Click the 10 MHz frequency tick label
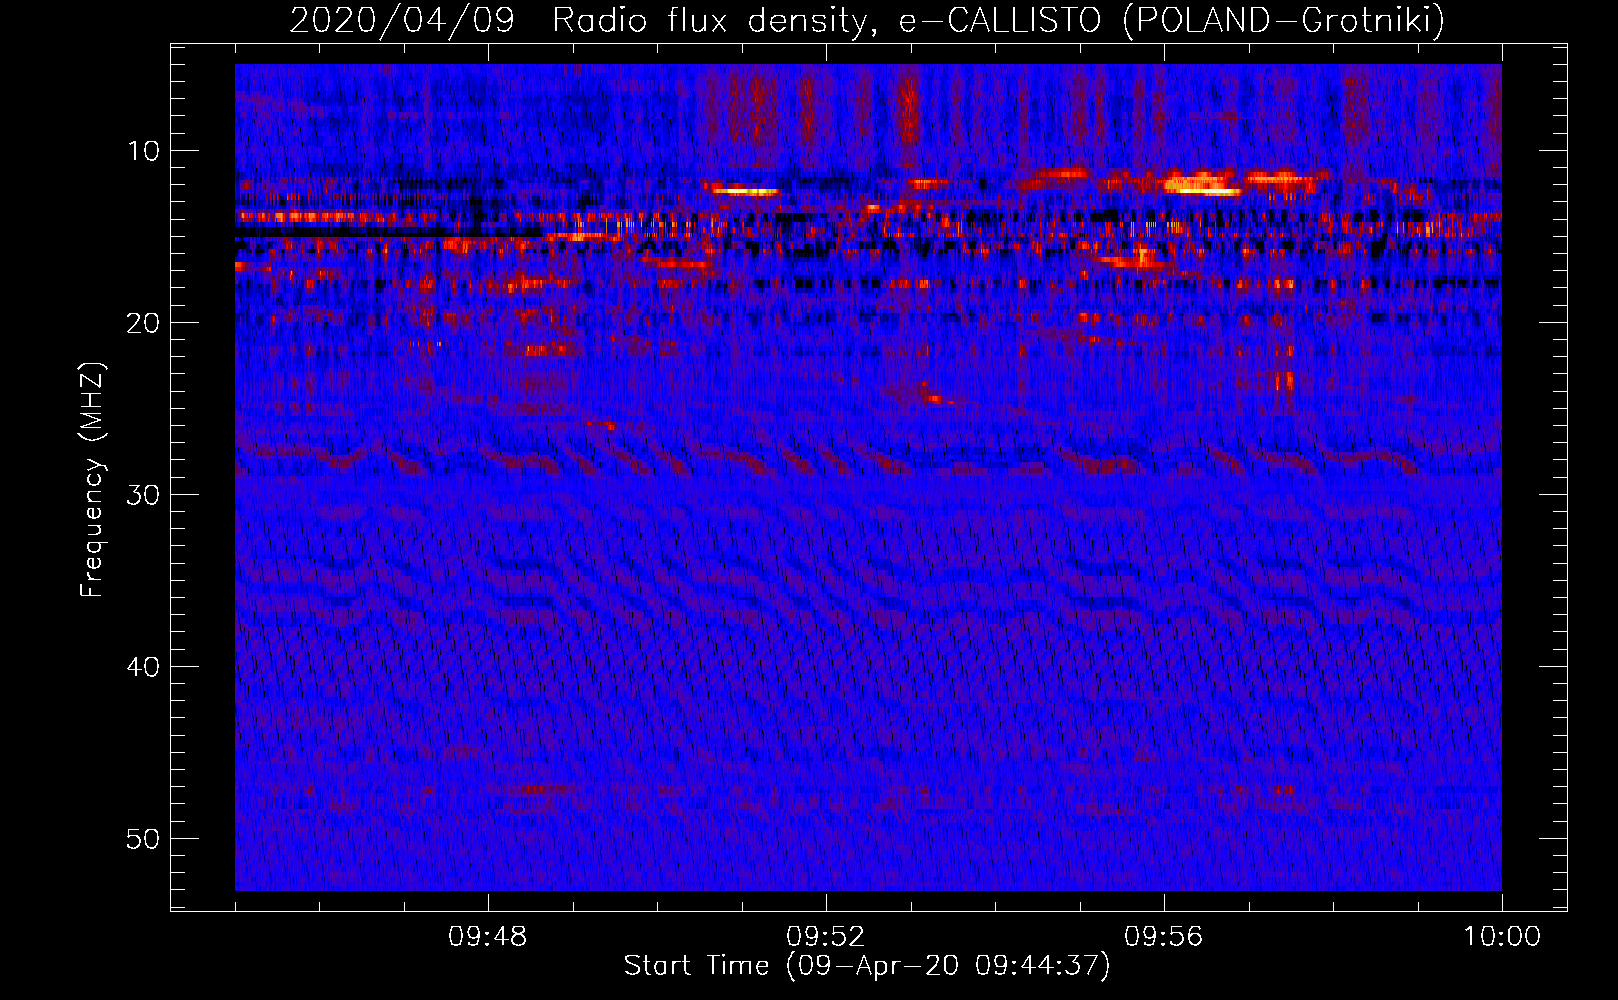This screenshot has width=1618, height=1000. point(144,151)
